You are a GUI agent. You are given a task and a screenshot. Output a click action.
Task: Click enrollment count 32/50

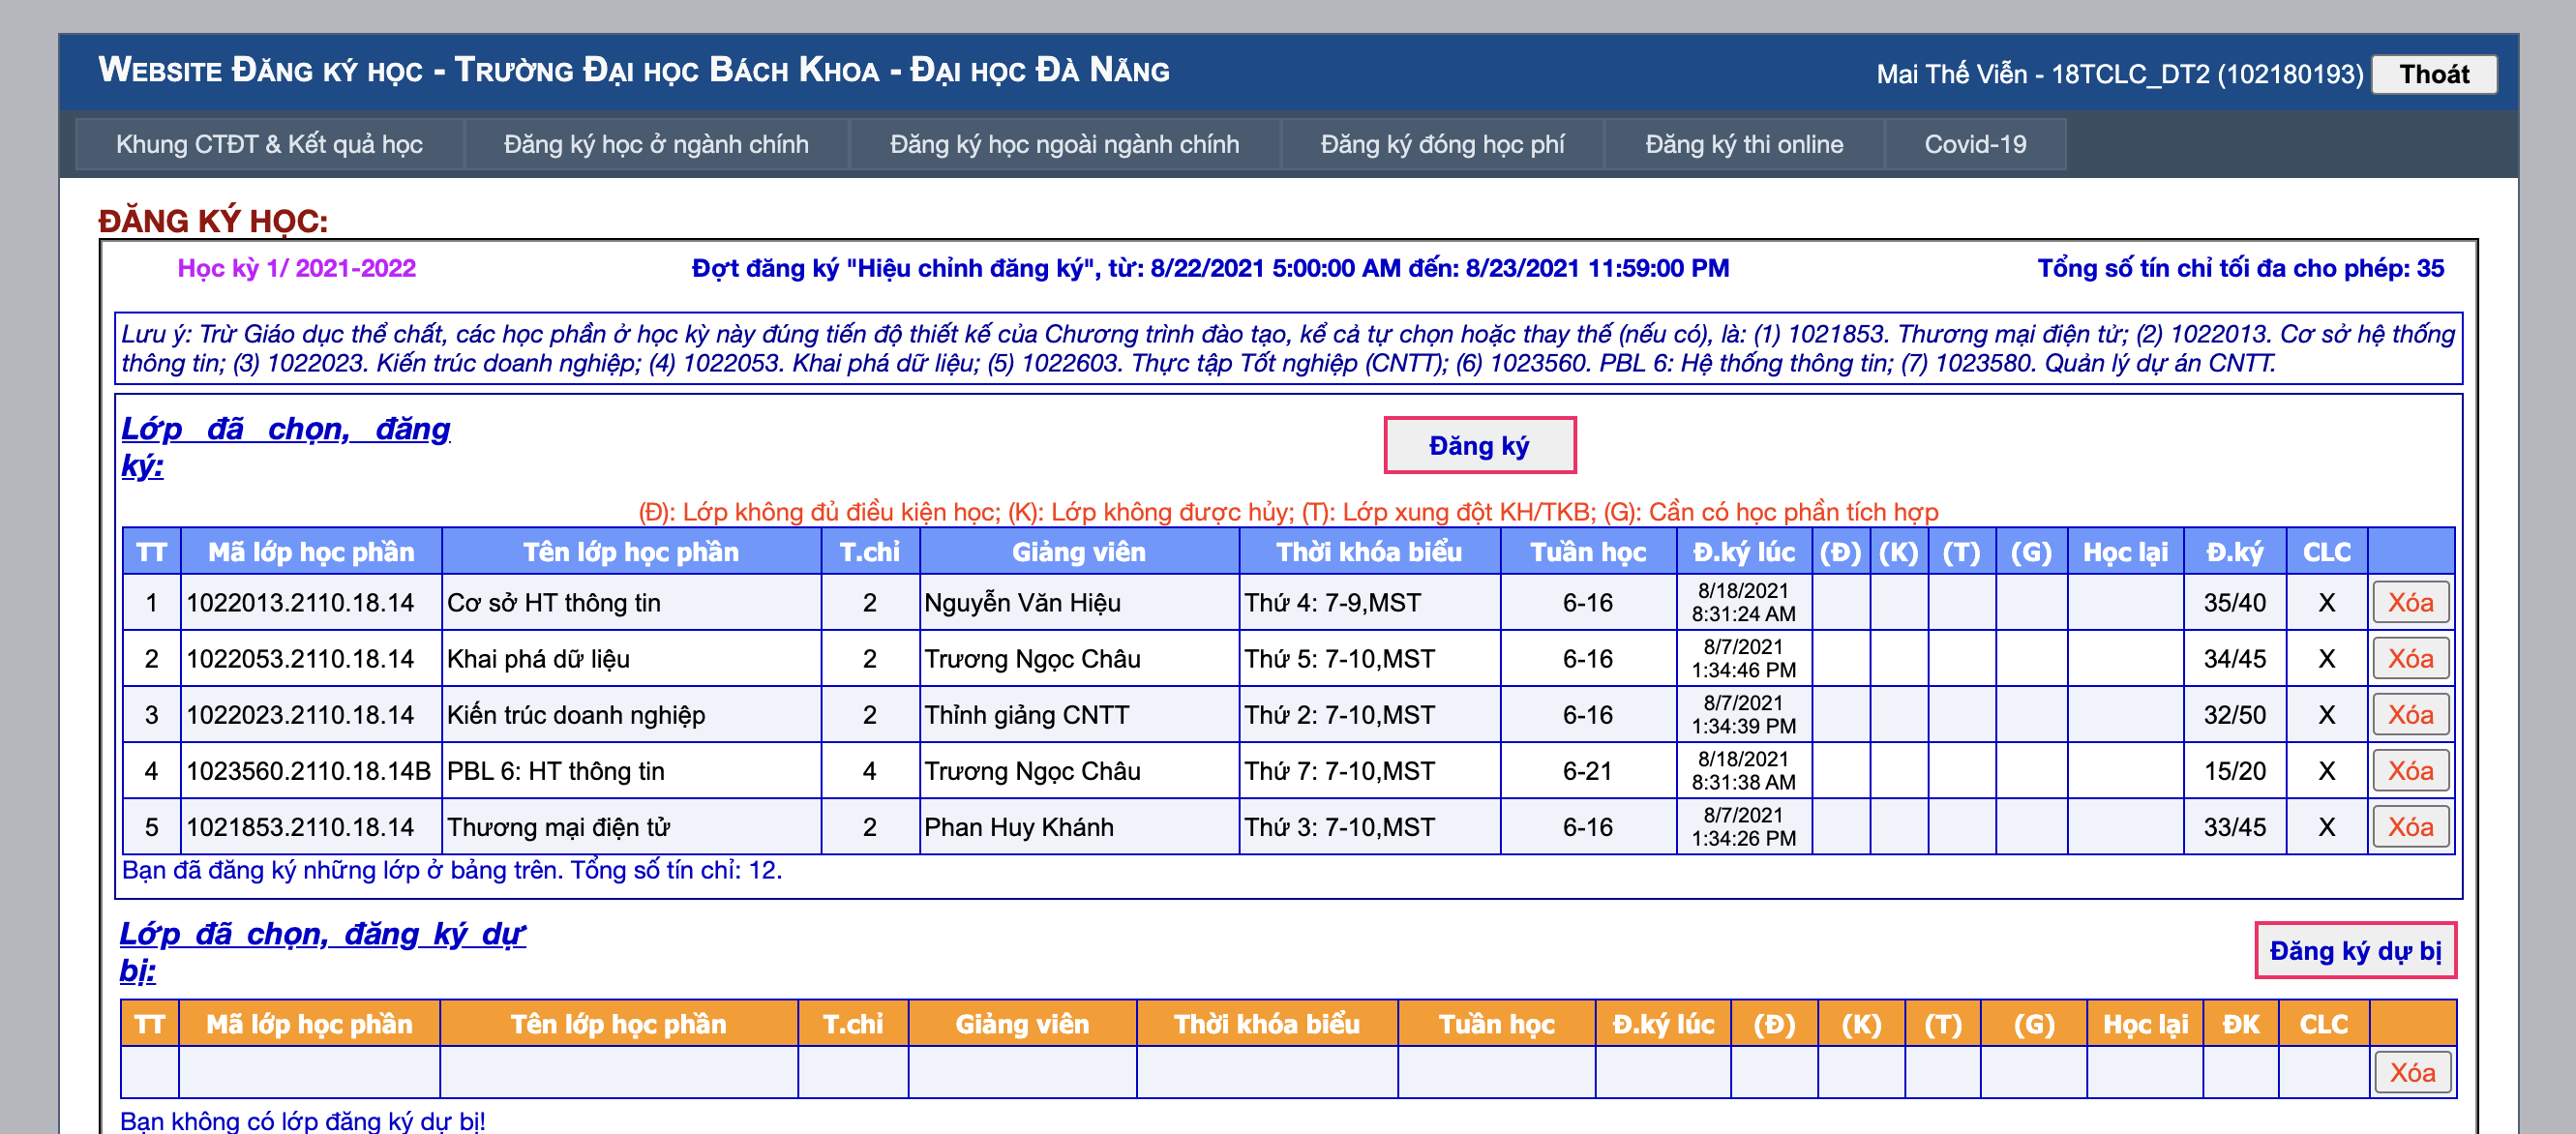(x=2234, y=715)
